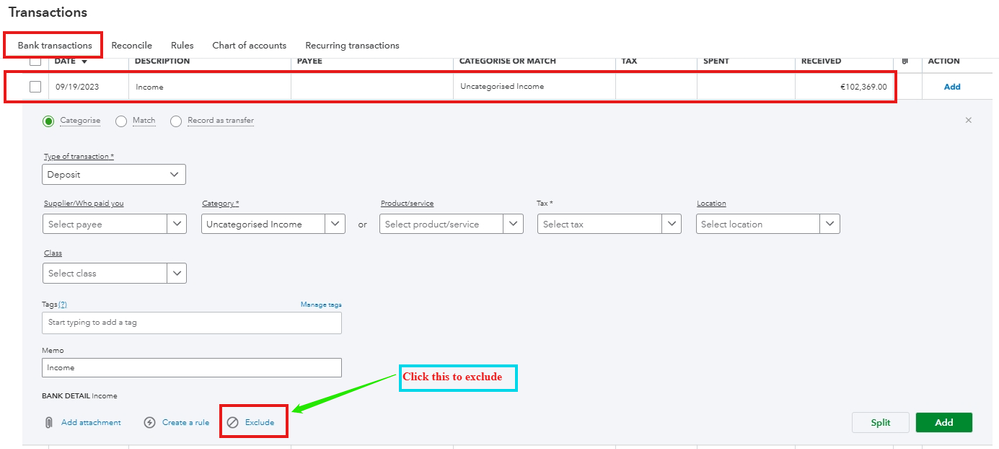Open the Rules tab
The height and width of the screenshot is (449, 999).
(182, 46)
